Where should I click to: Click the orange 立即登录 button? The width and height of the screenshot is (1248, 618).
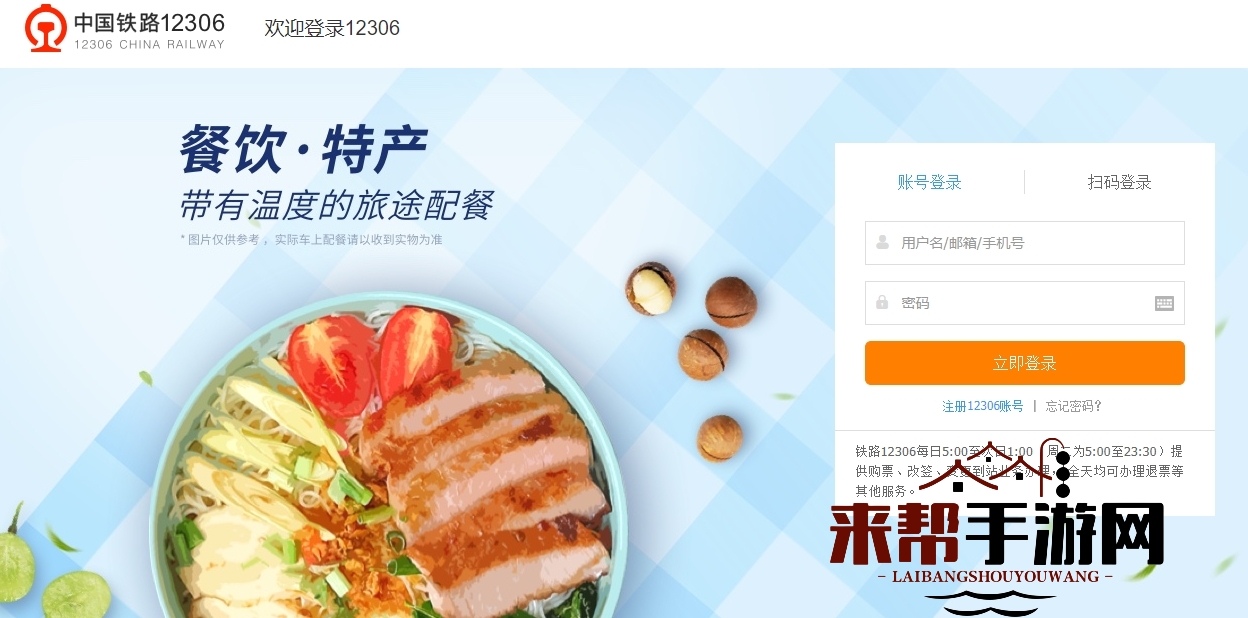tap(1024, 363)
